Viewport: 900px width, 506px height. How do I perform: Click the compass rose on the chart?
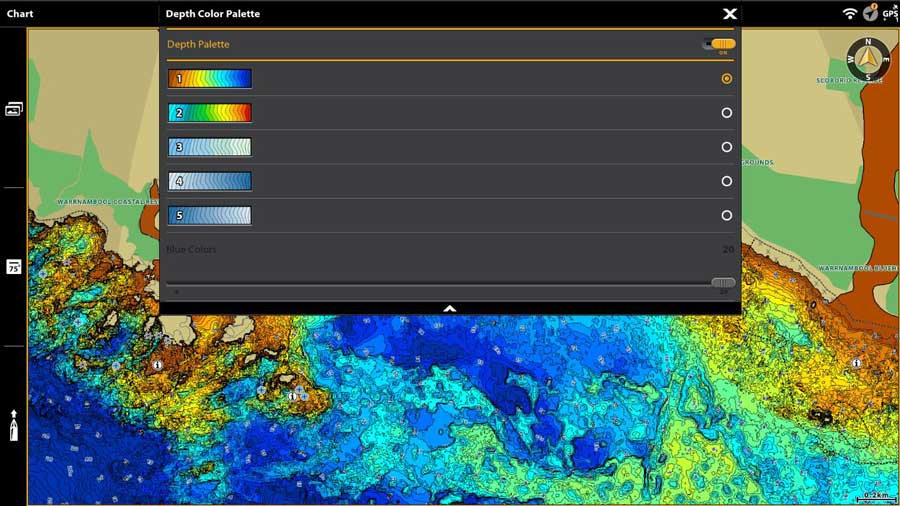pos(868,60)
